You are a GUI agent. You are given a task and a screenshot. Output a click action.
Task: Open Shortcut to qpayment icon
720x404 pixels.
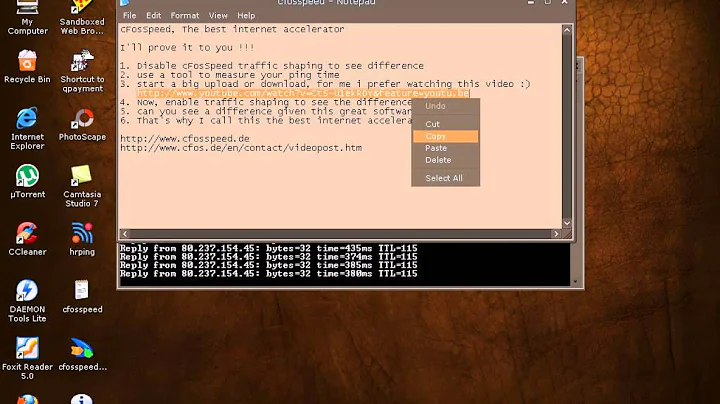tap(82, 71)
